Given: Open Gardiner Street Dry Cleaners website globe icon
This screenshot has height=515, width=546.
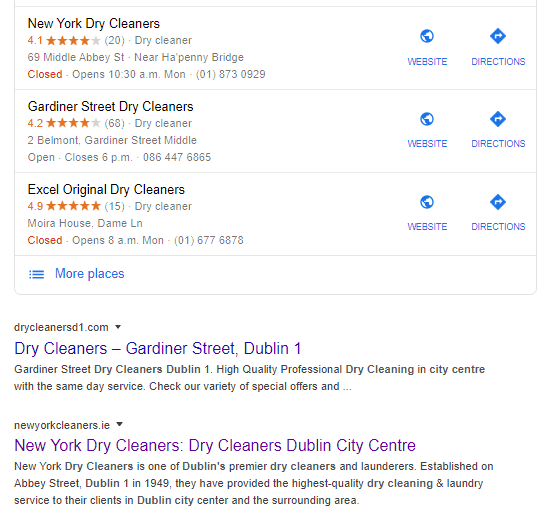Looking at the screenshot, I should (x=427, y=119).
